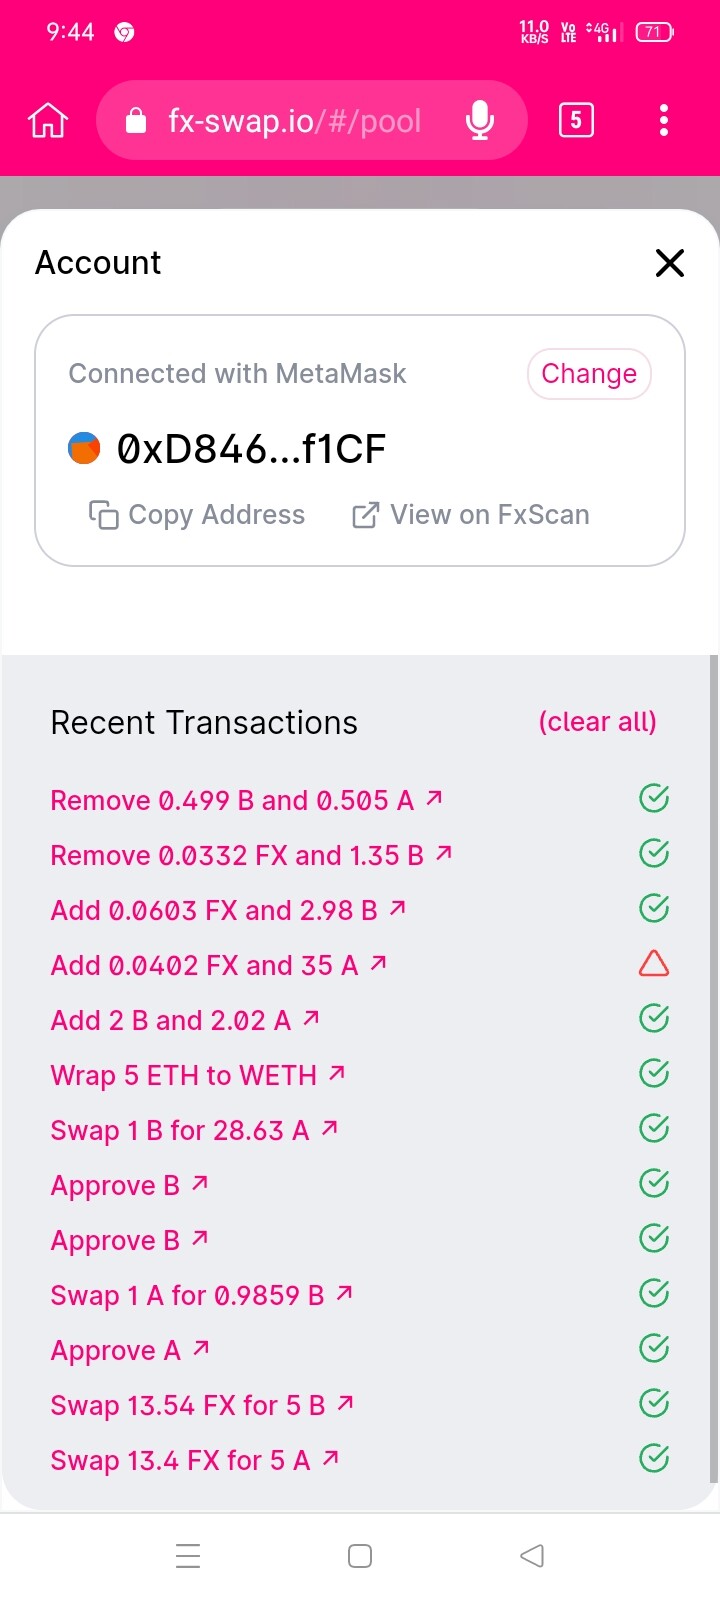
Task: Tap the browser home icon
Action: pos(48,121)
